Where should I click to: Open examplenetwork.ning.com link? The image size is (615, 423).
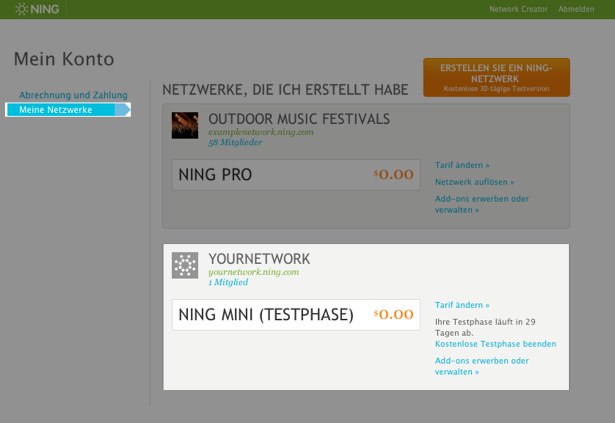click(x=261, y=132)
